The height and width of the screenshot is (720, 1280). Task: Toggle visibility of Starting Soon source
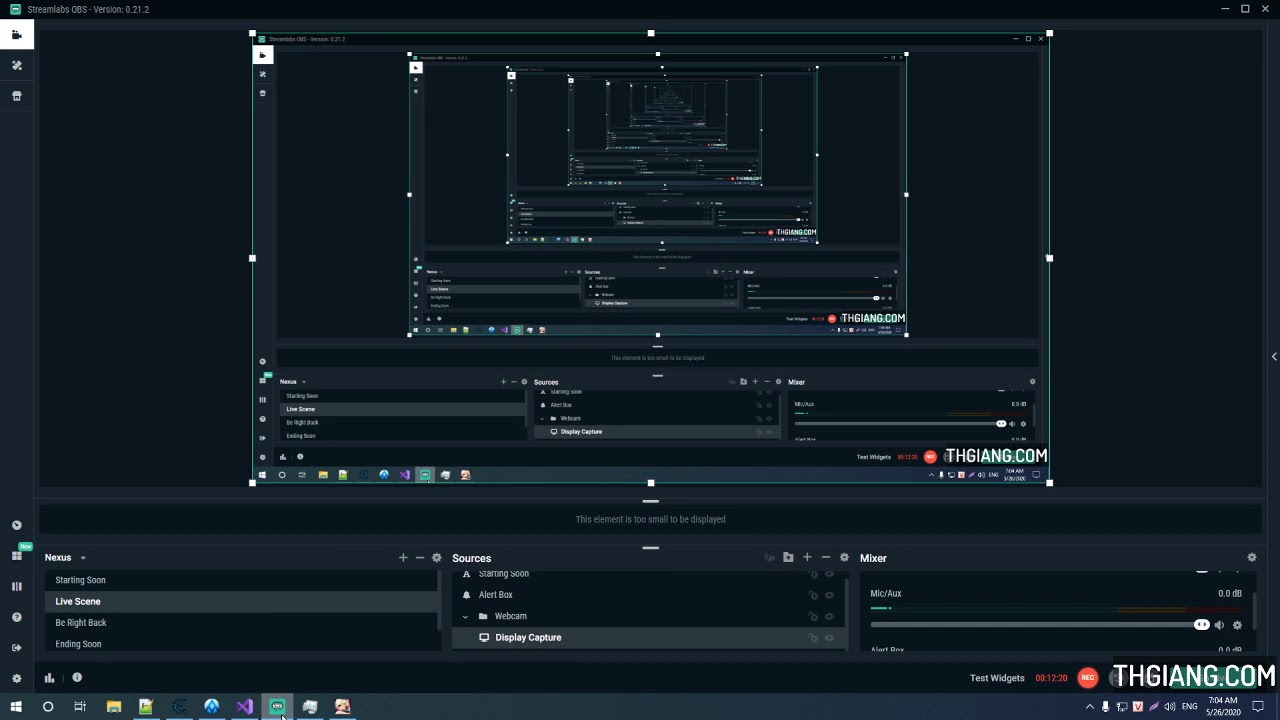click(829, 575)
